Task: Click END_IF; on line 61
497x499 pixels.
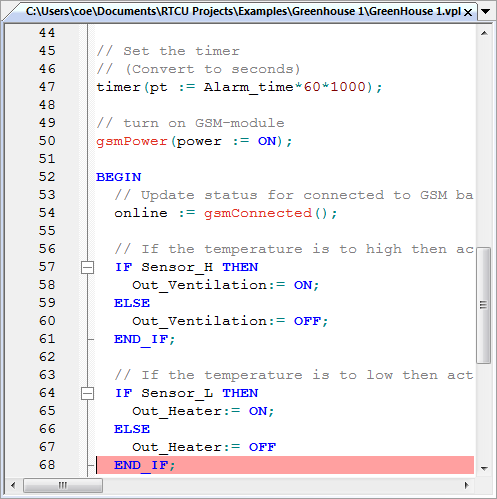Action: (144, 339)
